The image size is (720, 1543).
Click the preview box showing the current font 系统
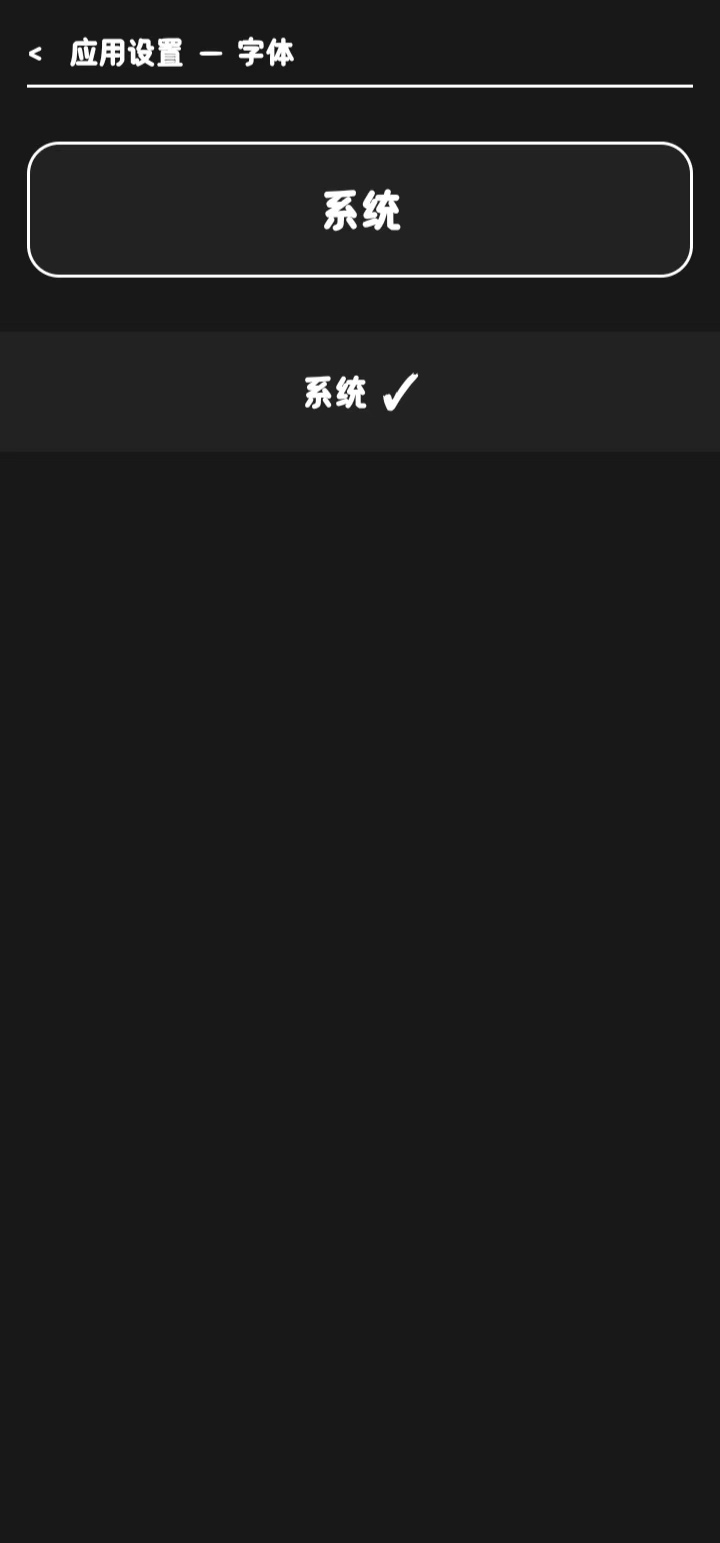[360, 209]
